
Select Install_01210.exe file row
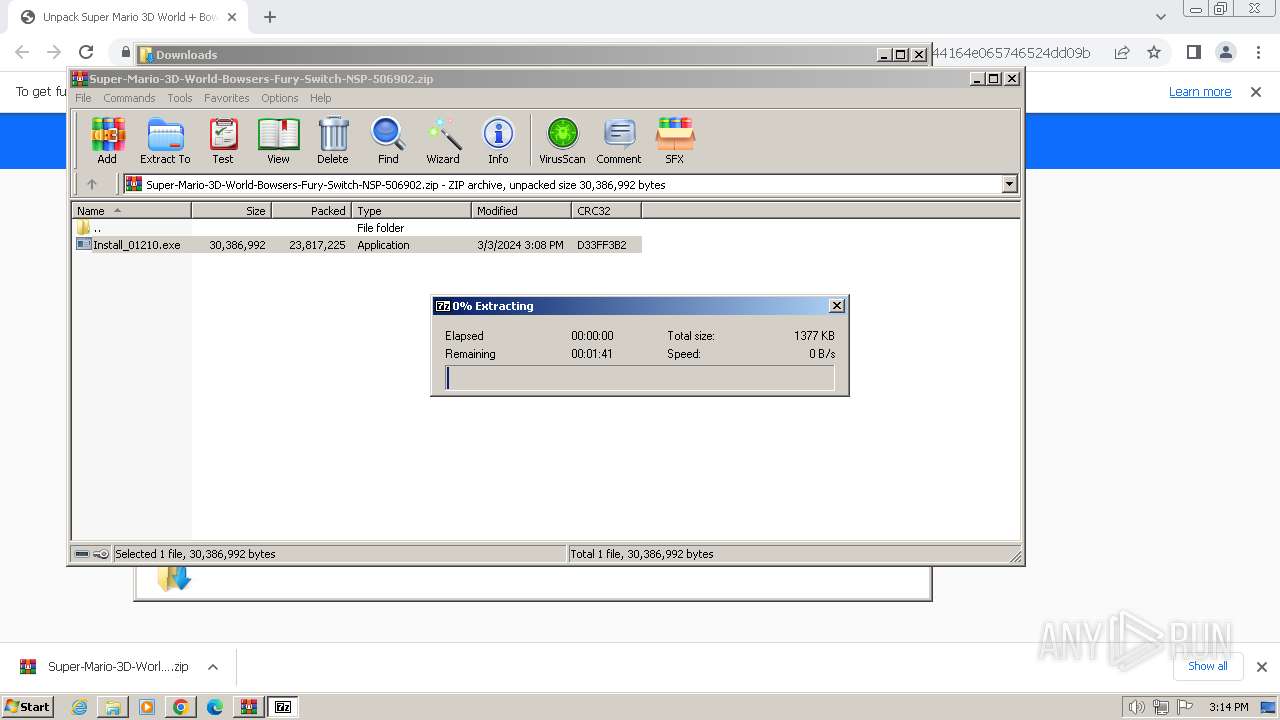coord(357,245)
